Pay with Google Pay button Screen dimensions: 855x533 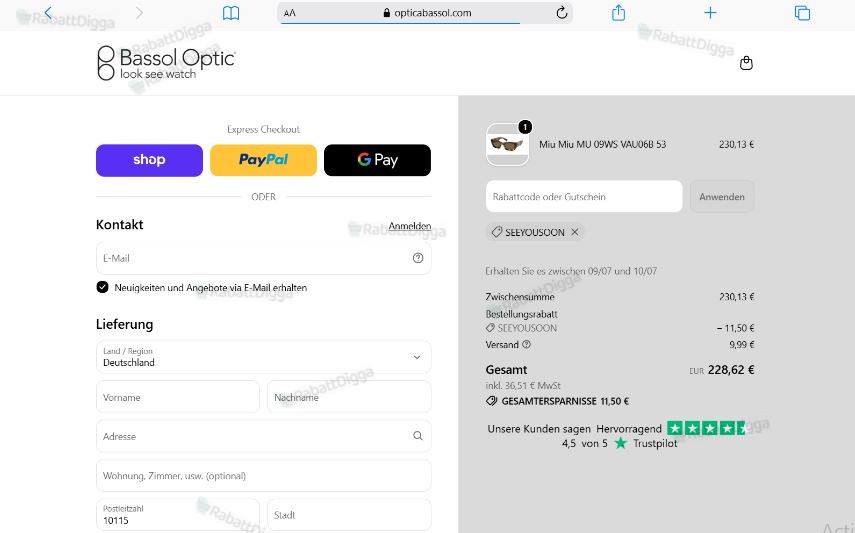click(377, 160)
